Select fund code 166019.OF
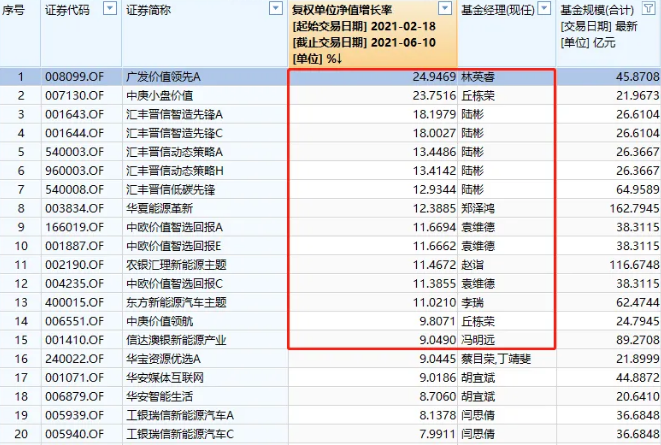The width and height of the screenshot is (661, 445). [74, 227]
